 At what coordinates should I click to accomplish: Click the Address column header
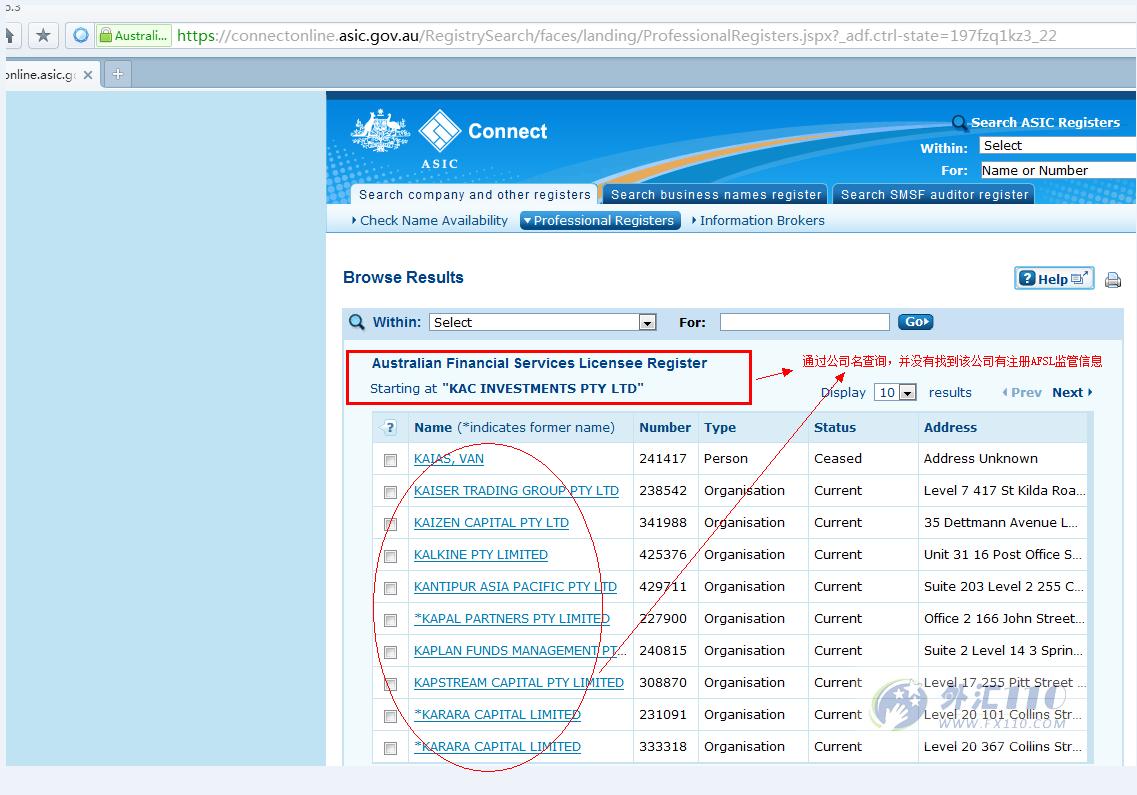(x=950, y=427)
